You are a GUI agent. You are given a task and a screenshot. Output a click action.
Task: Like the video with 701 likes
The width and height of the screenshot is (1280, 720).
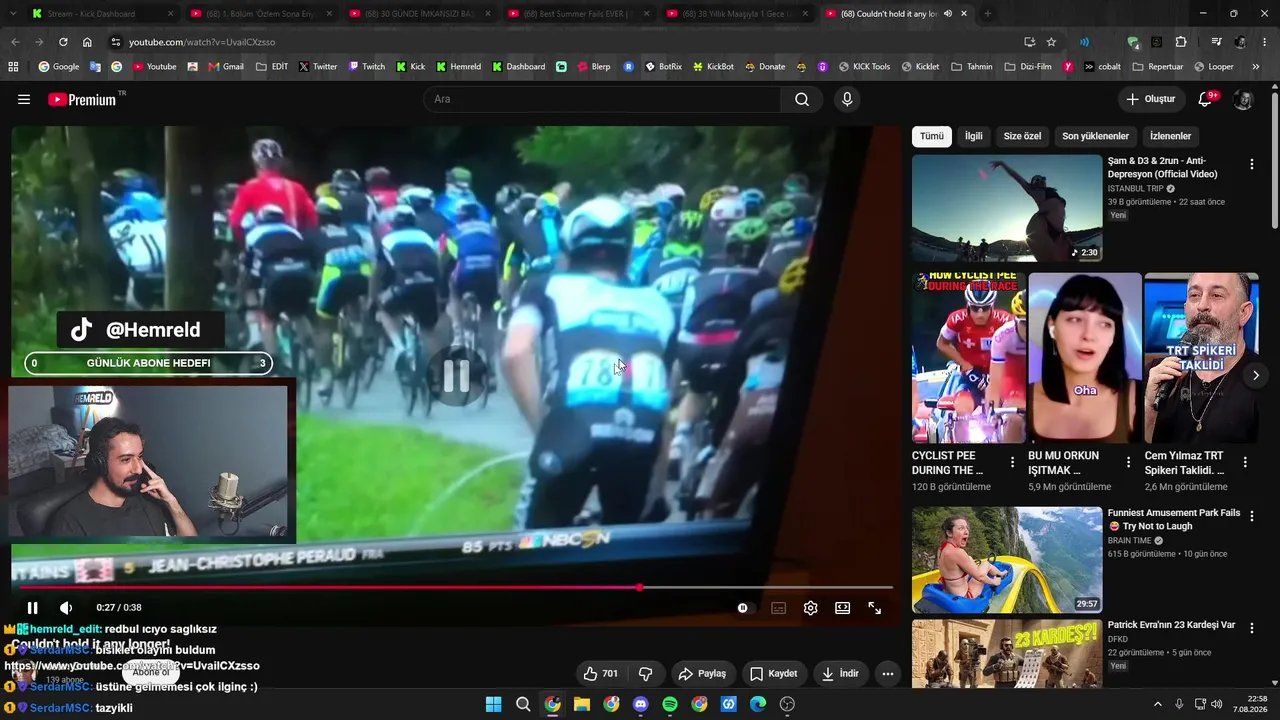click(601, 673)
